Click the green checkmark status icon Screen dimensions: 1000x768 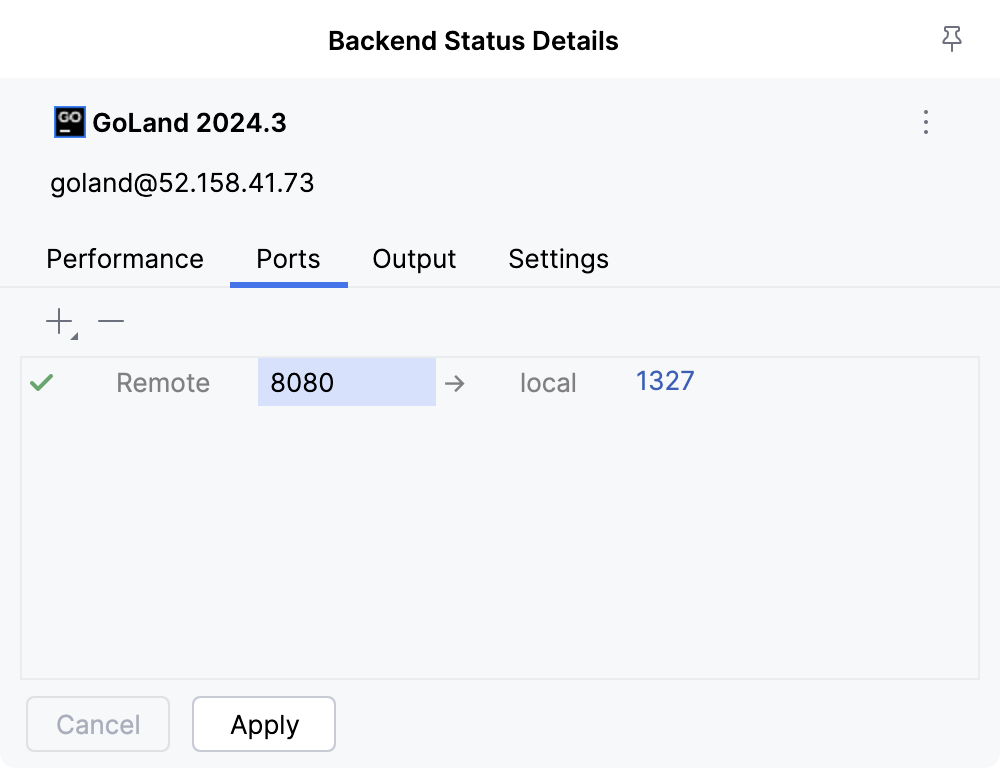pos(41,383)
